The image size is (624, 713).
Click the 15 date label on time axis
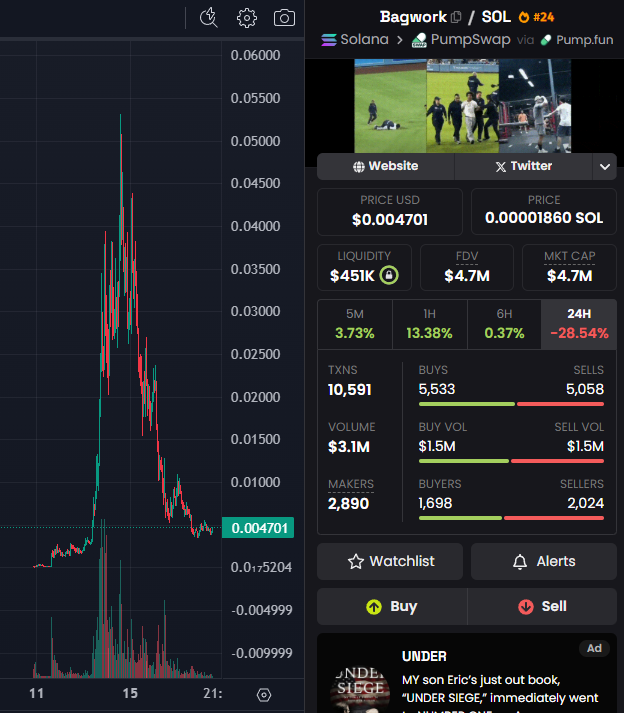point(130,693)
